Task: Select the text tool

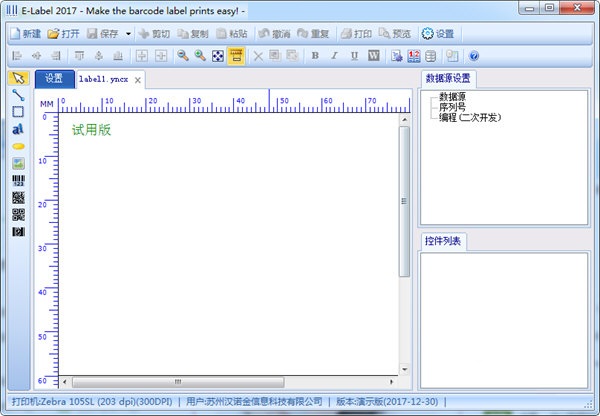Action: tap(17, 129)
